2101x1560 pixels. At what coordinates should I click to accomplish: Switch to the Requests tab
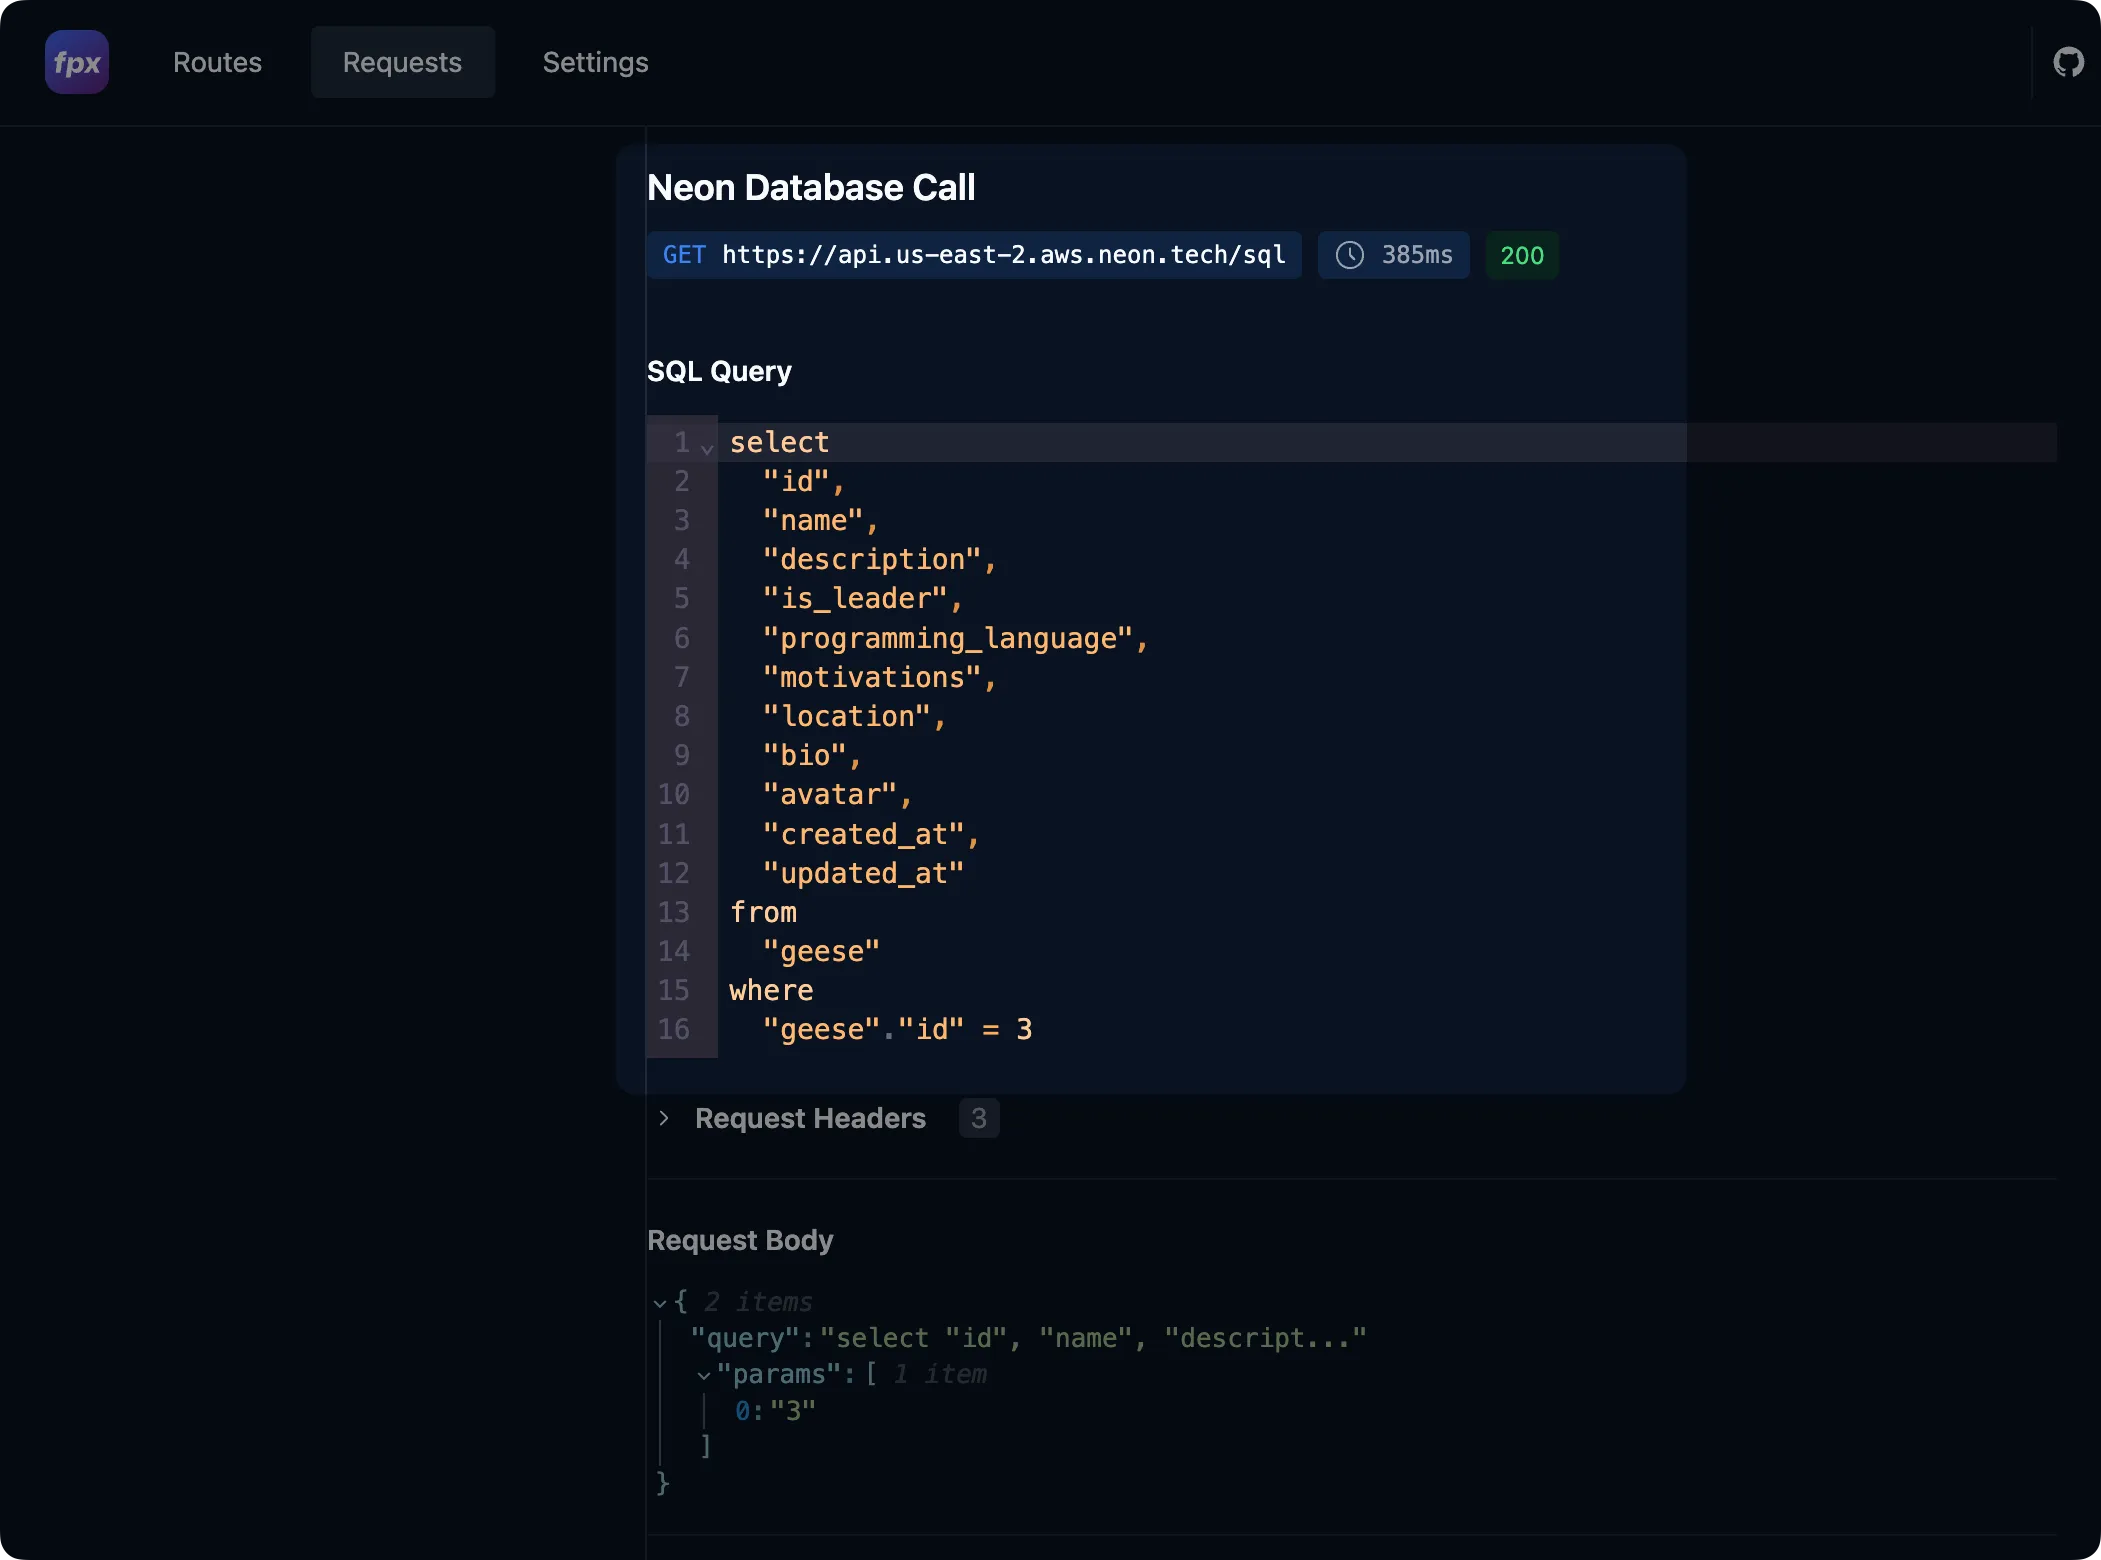402,62
